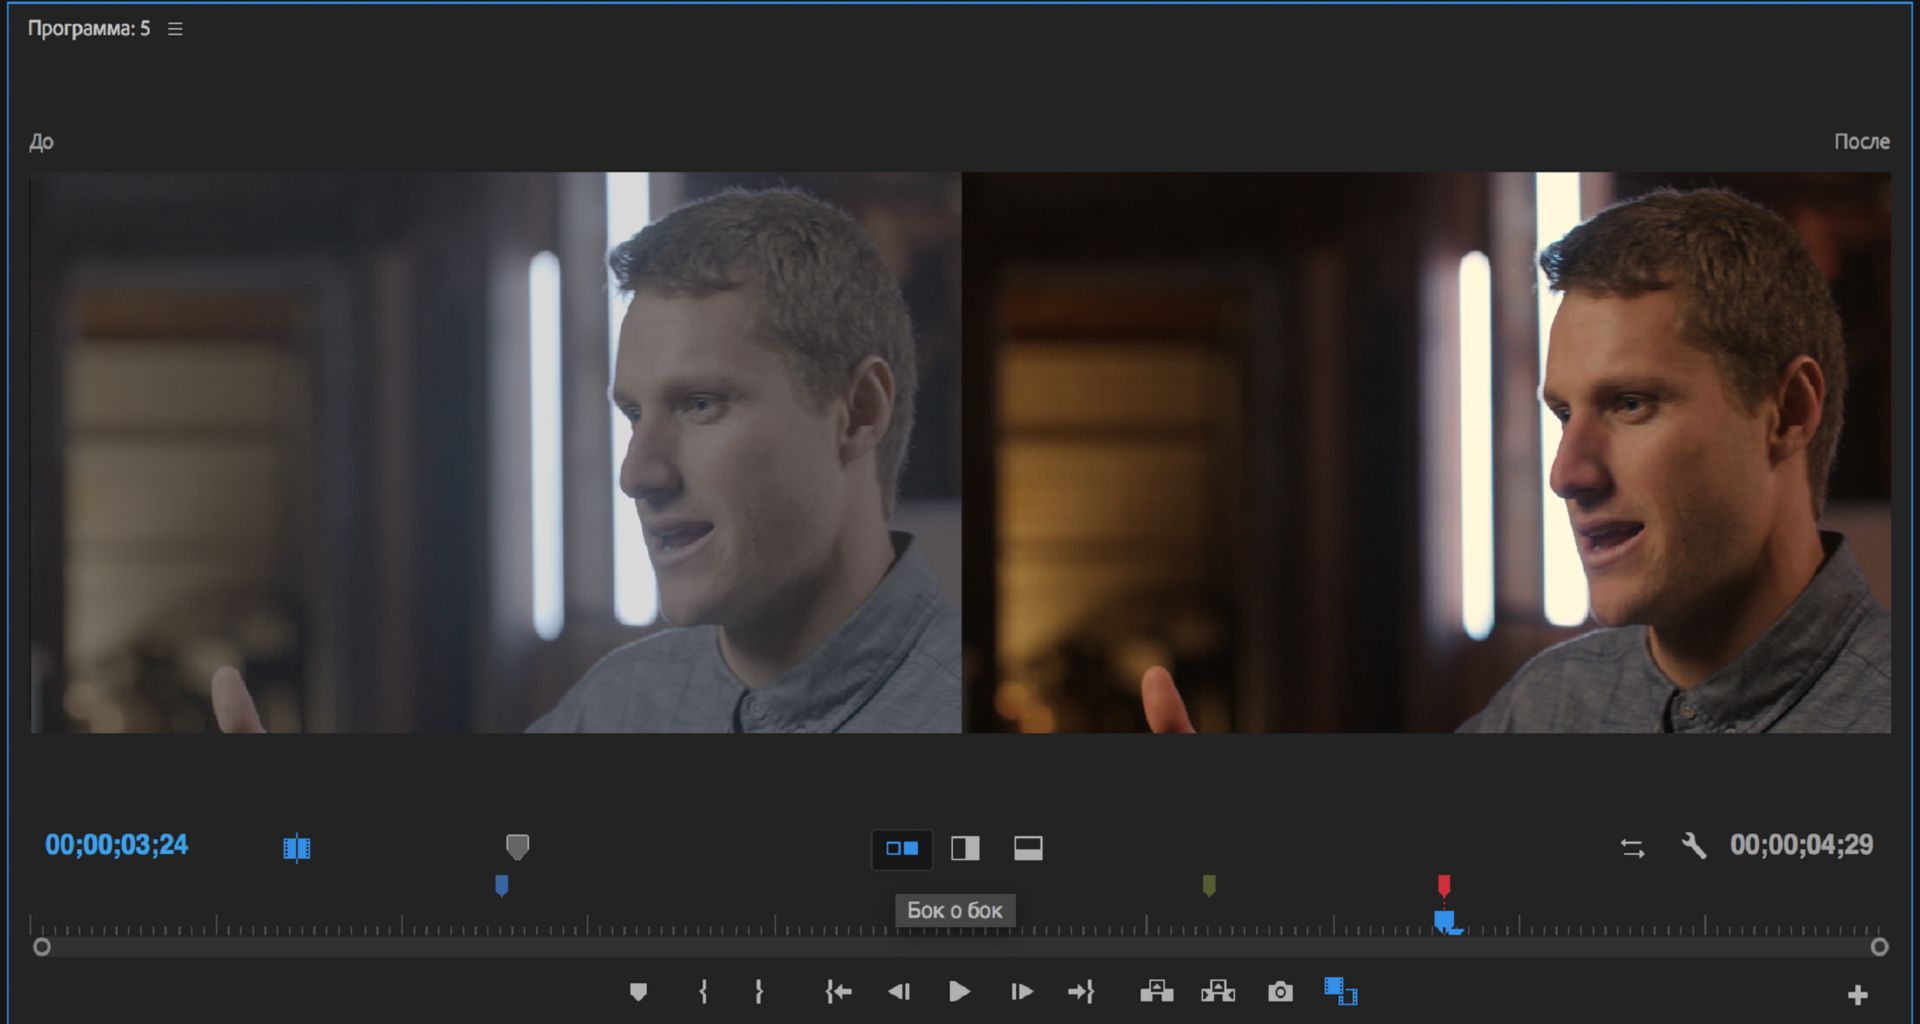Click the gray reference marker icon

click(517, 847)
